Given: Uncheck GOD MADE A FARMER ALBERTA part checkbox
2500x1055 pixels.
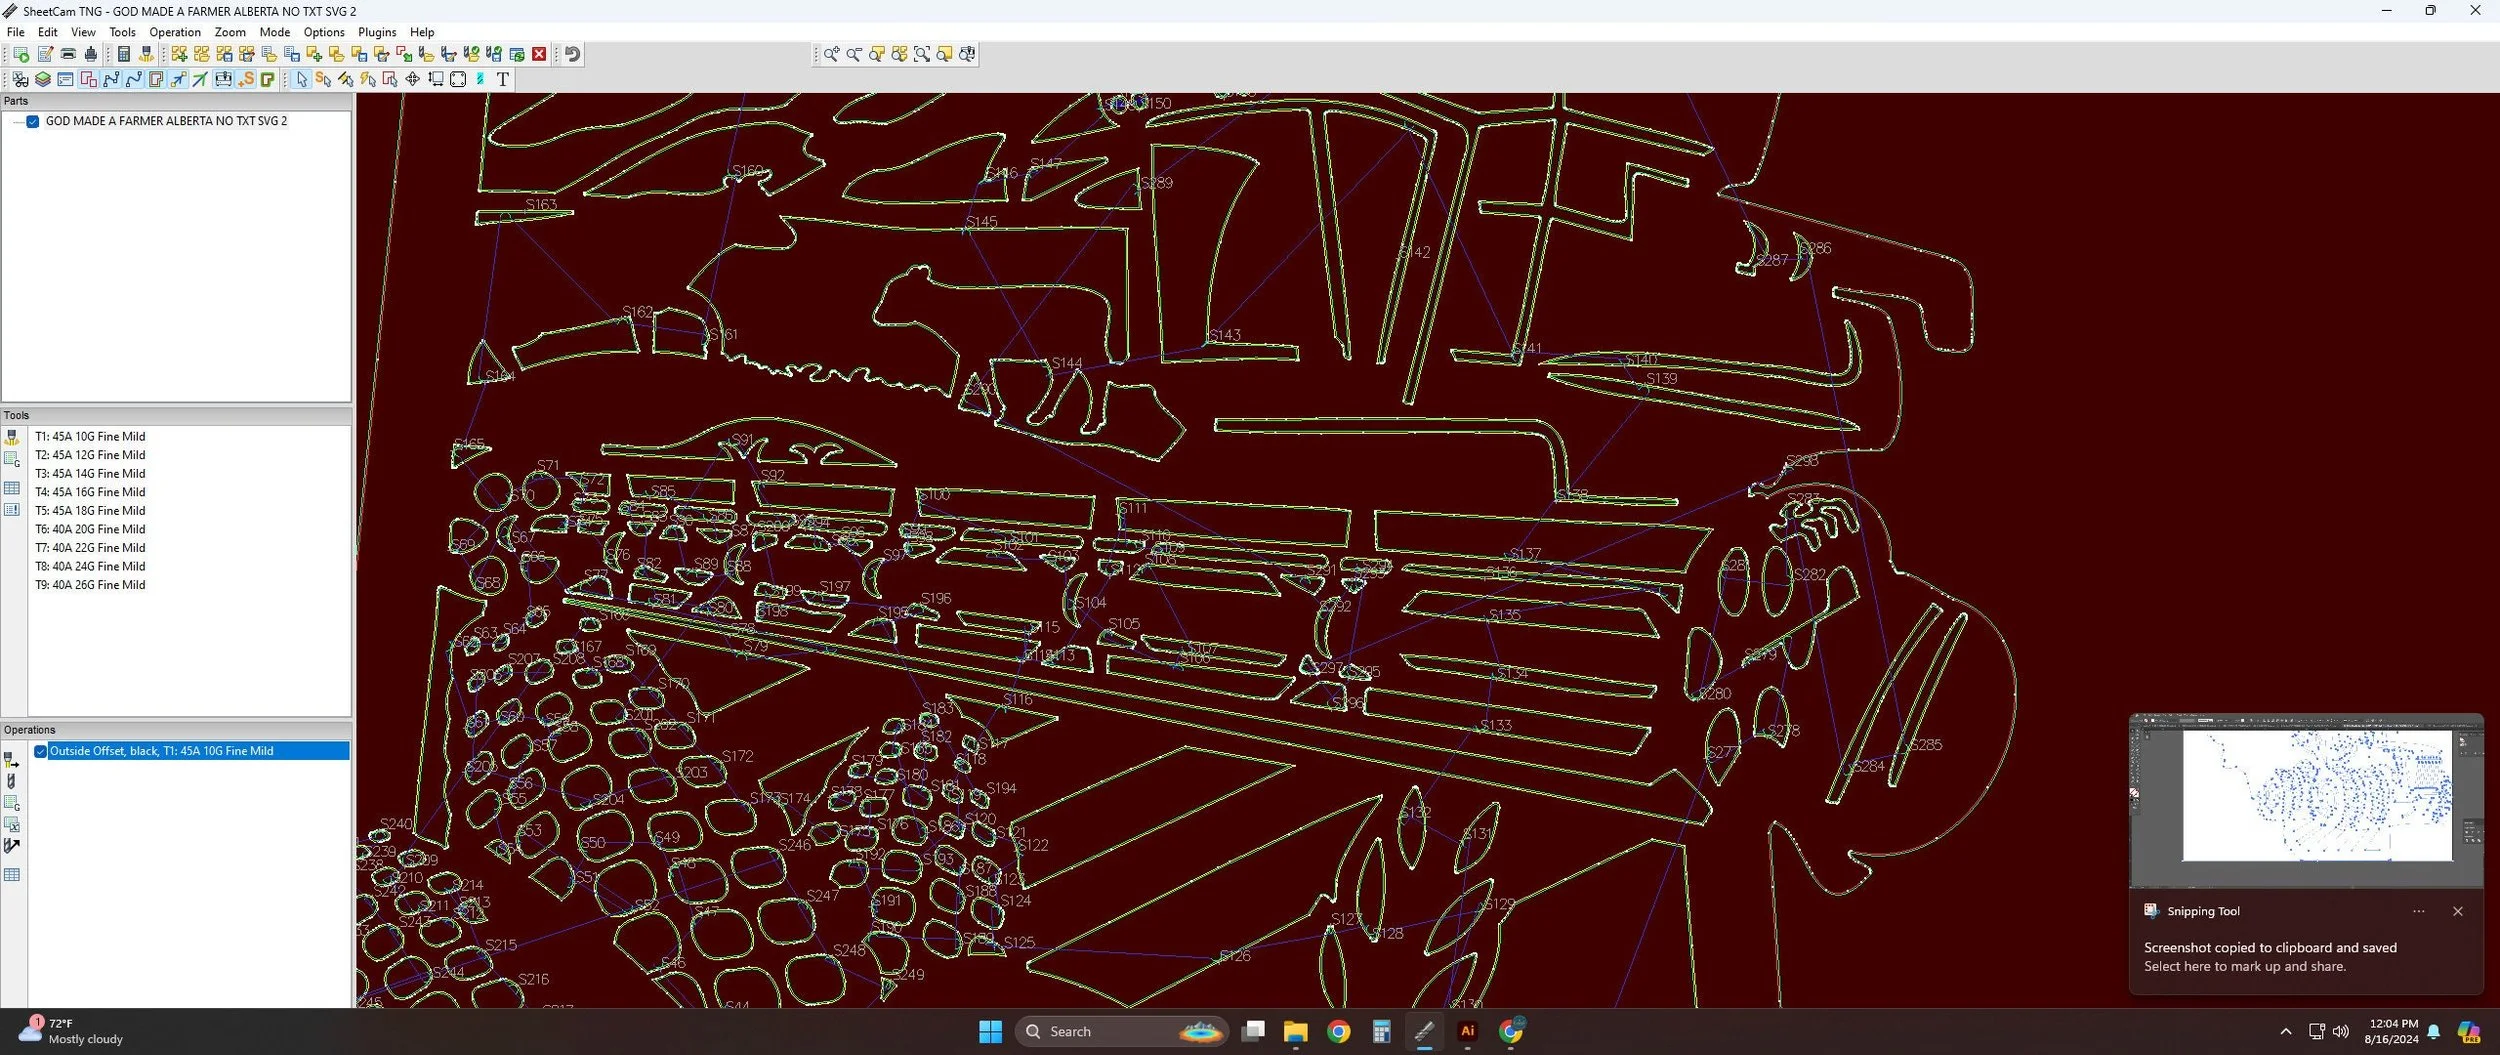Looking at the screenshot, I should click(33, 121).
